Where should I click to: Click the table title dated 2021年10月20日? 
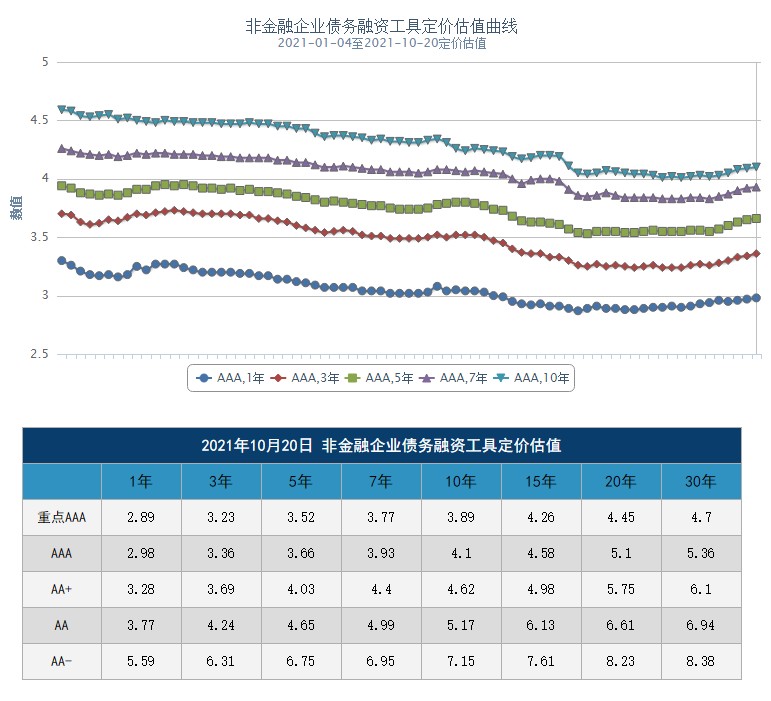coord(382,446)
